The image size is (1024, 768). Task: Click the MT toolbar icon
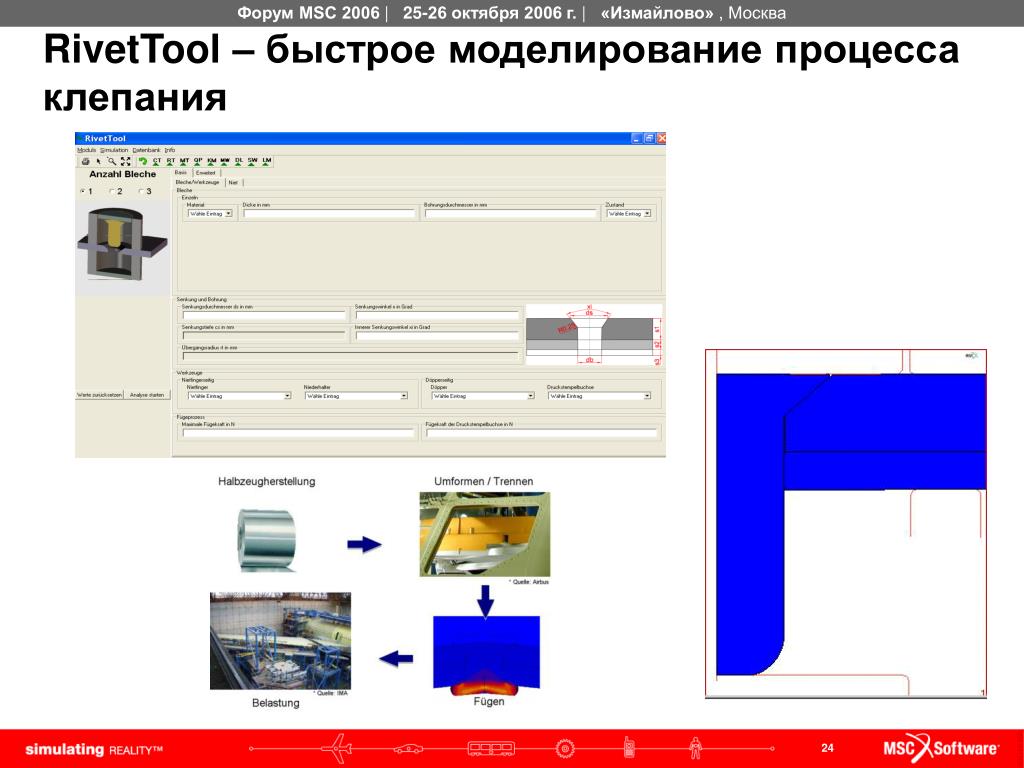[184, 161]
